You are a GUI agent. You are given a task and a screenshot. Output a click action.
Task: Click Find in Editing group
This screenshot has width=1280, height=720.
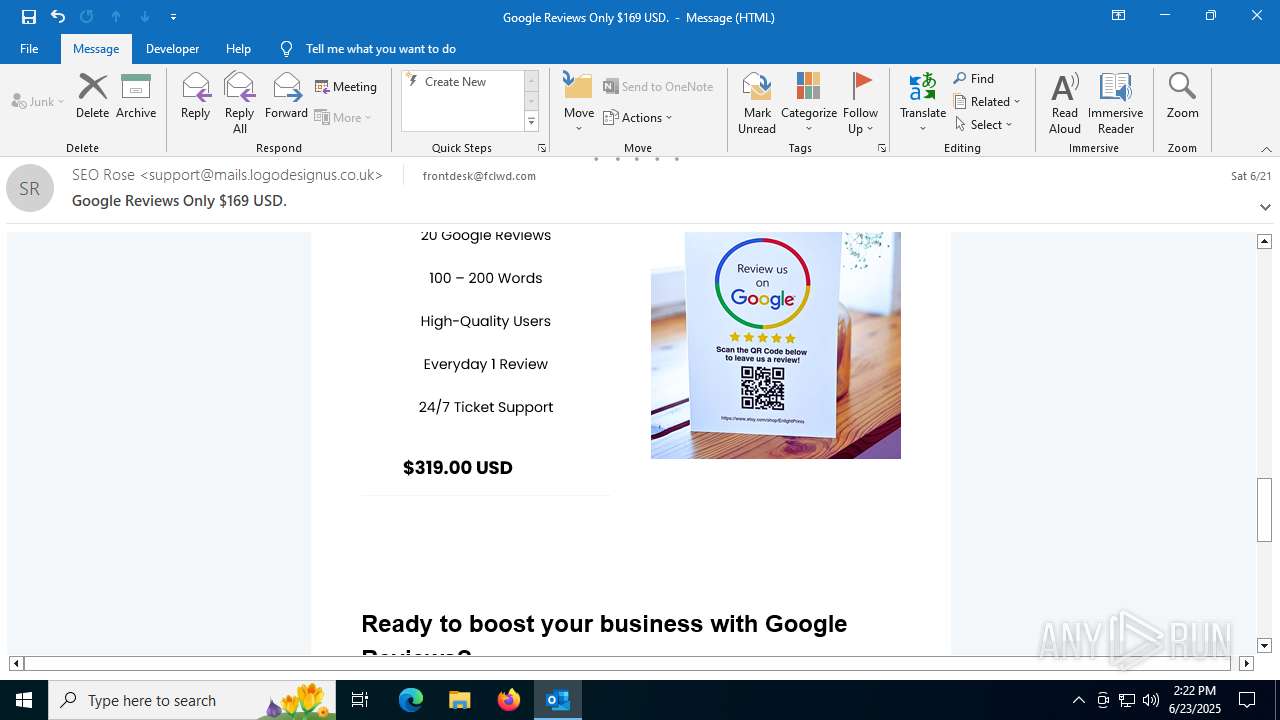pyautogui.click(x=973, y=79)
